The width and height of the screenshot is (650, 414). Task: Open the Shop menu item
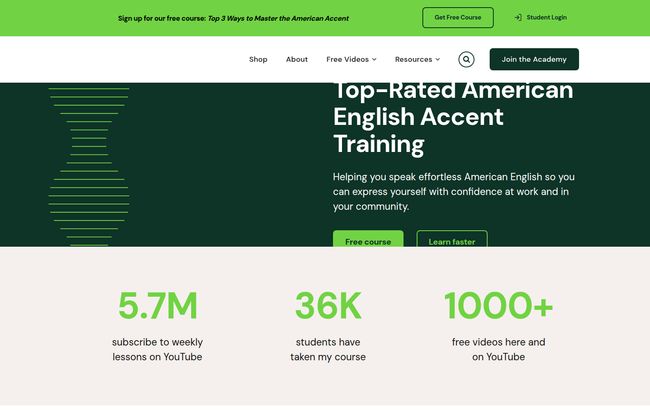pos(258,59)
